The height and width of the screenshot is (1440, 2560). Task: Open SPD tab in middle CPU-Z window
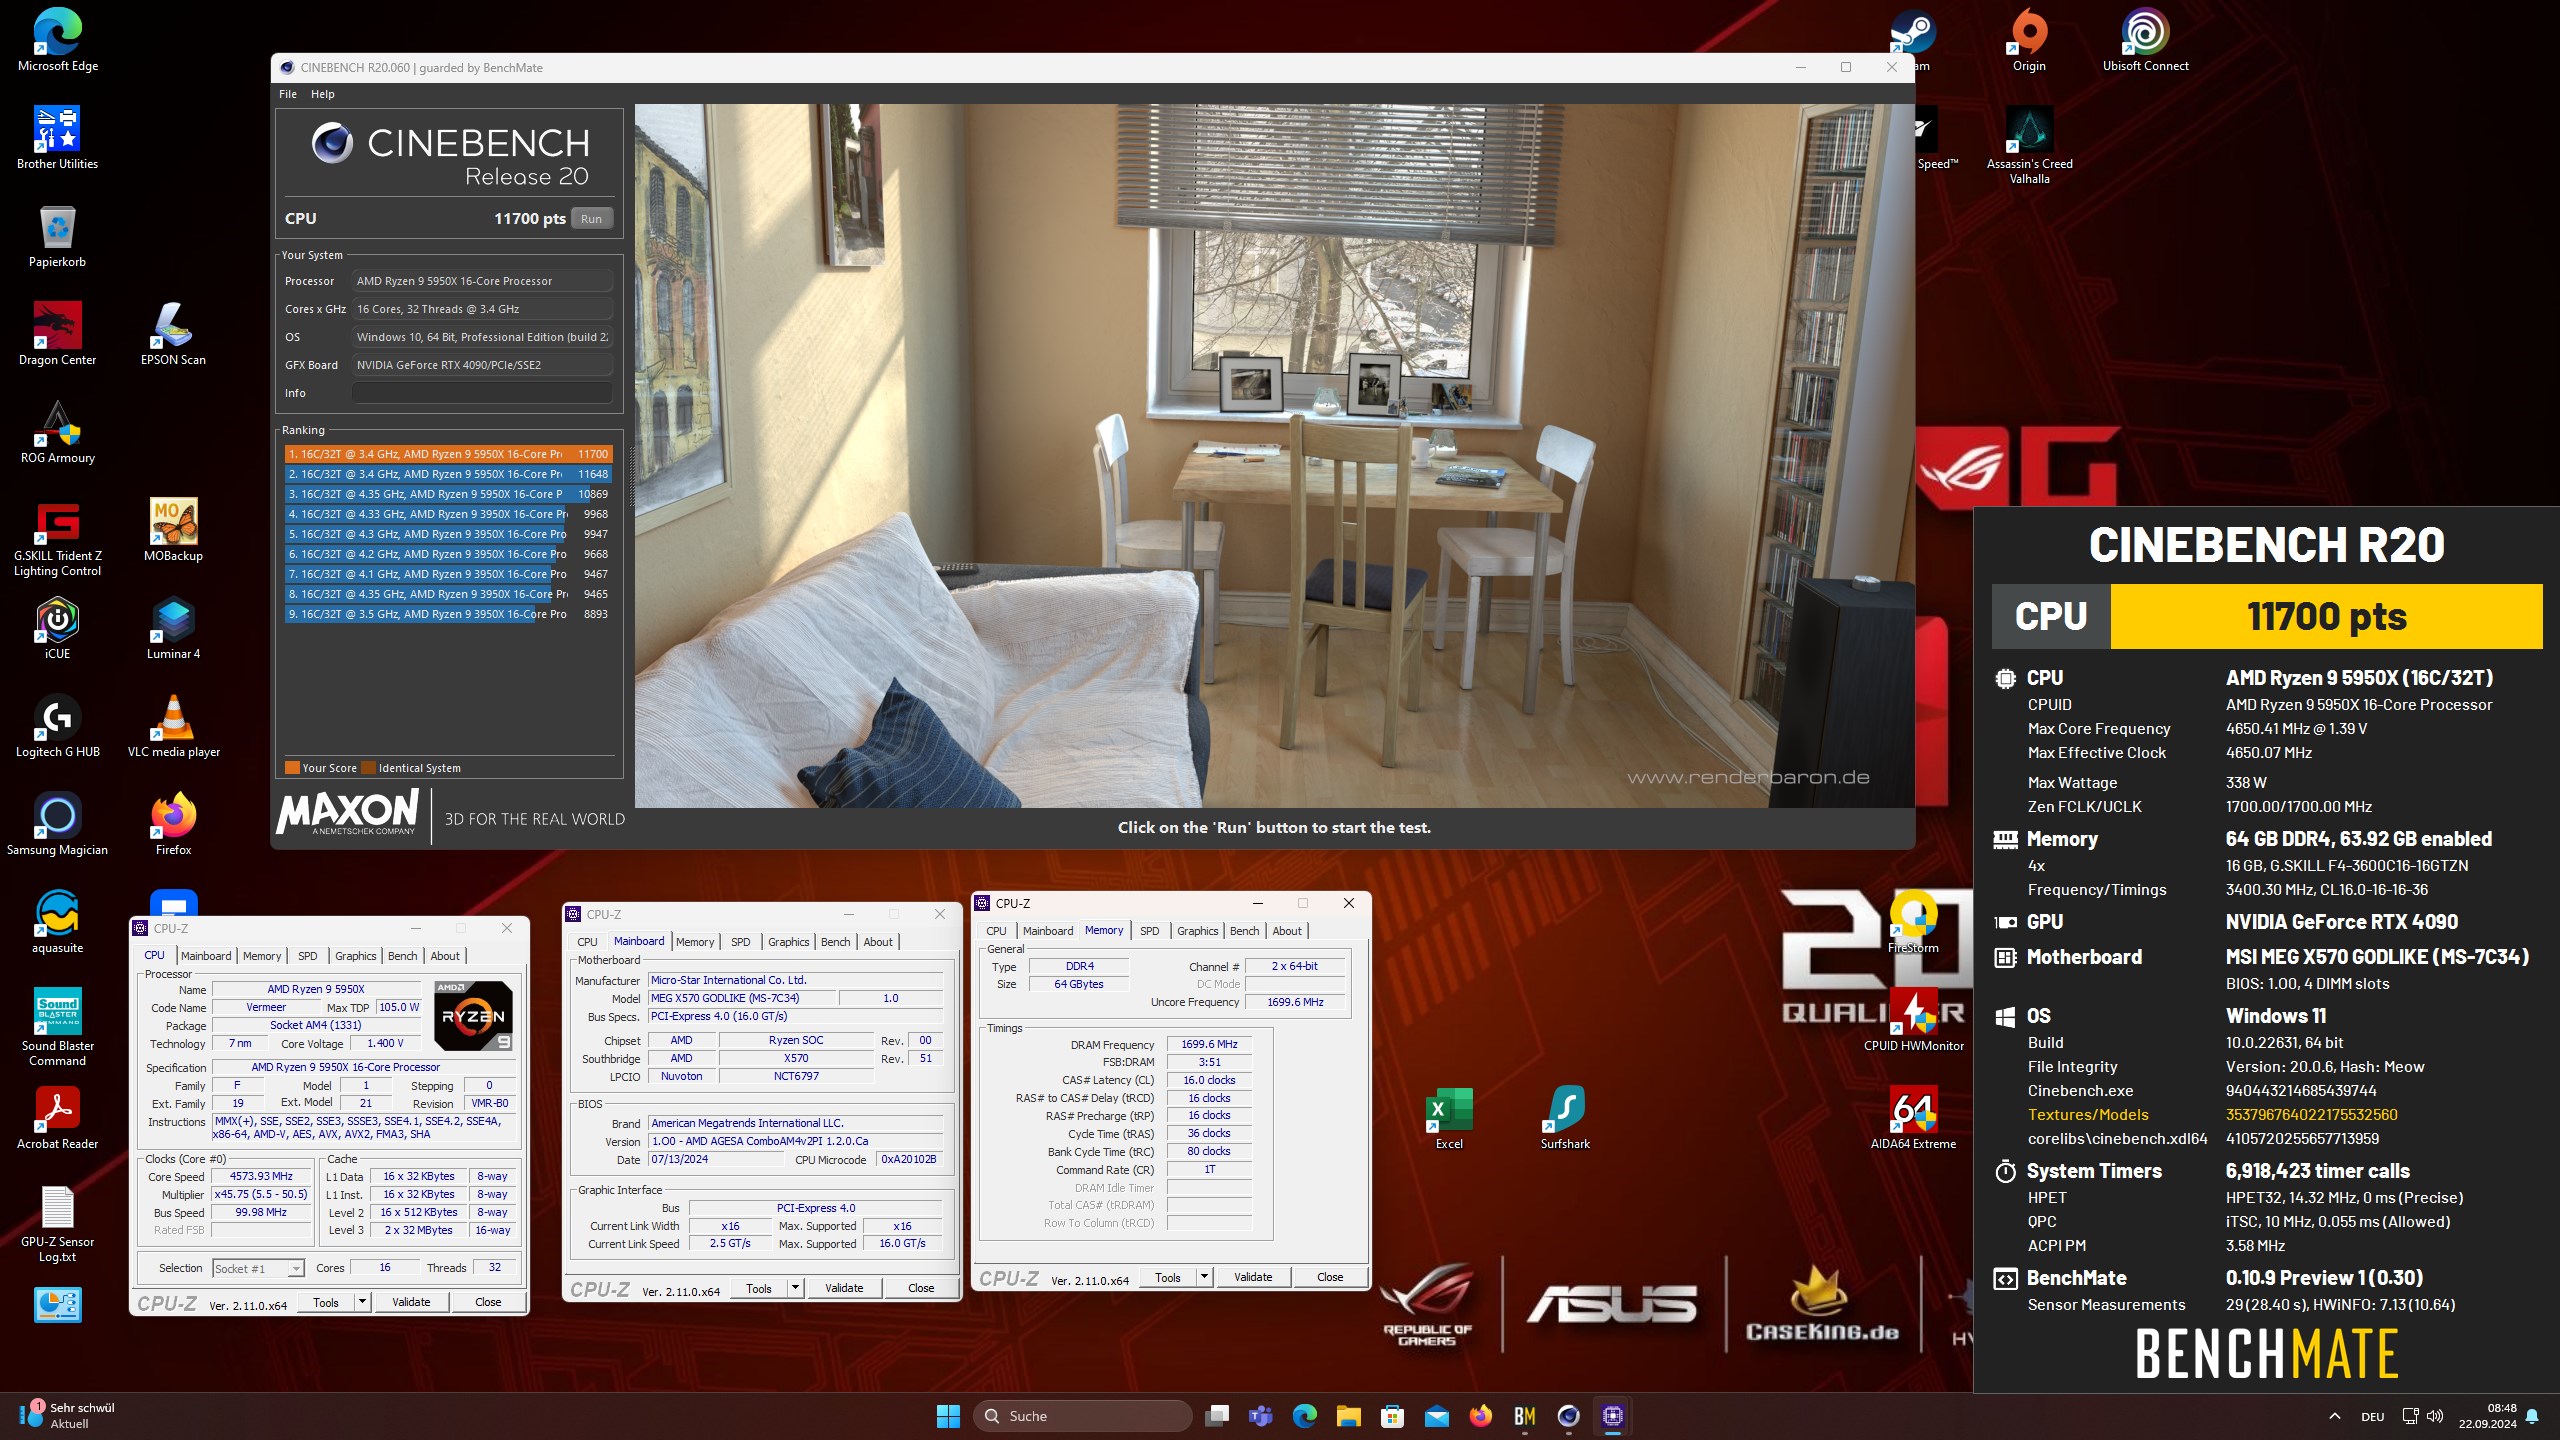[740, 942]
